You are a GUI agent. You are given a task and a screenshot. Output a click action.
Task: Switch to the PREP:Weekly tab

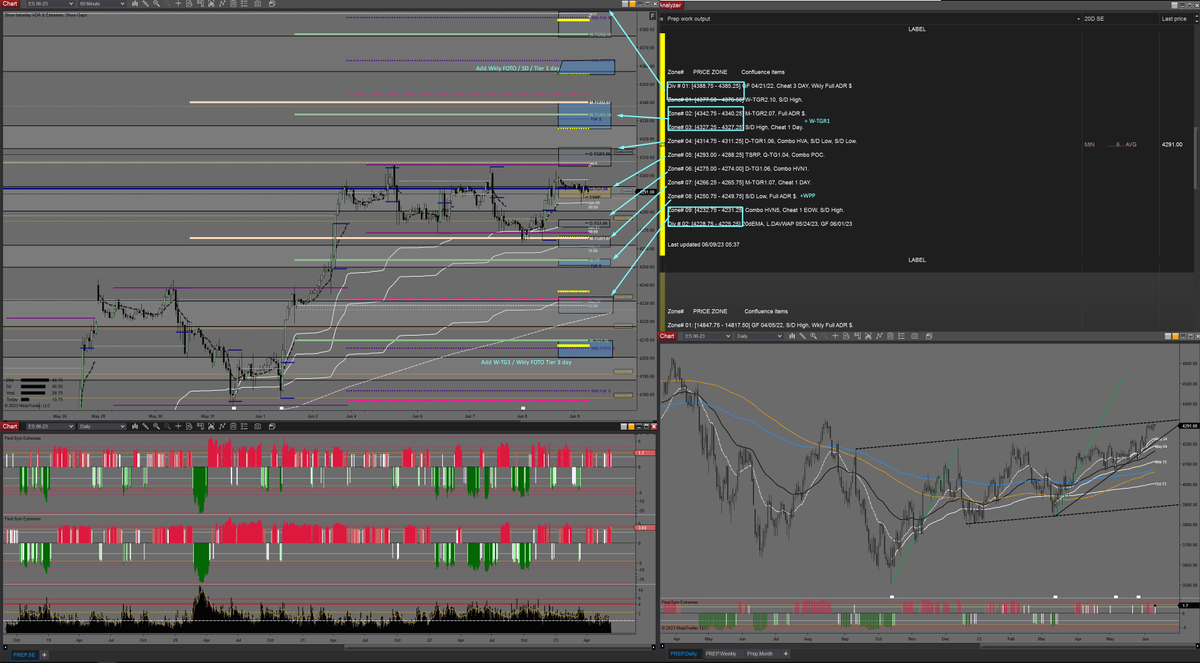724,654
